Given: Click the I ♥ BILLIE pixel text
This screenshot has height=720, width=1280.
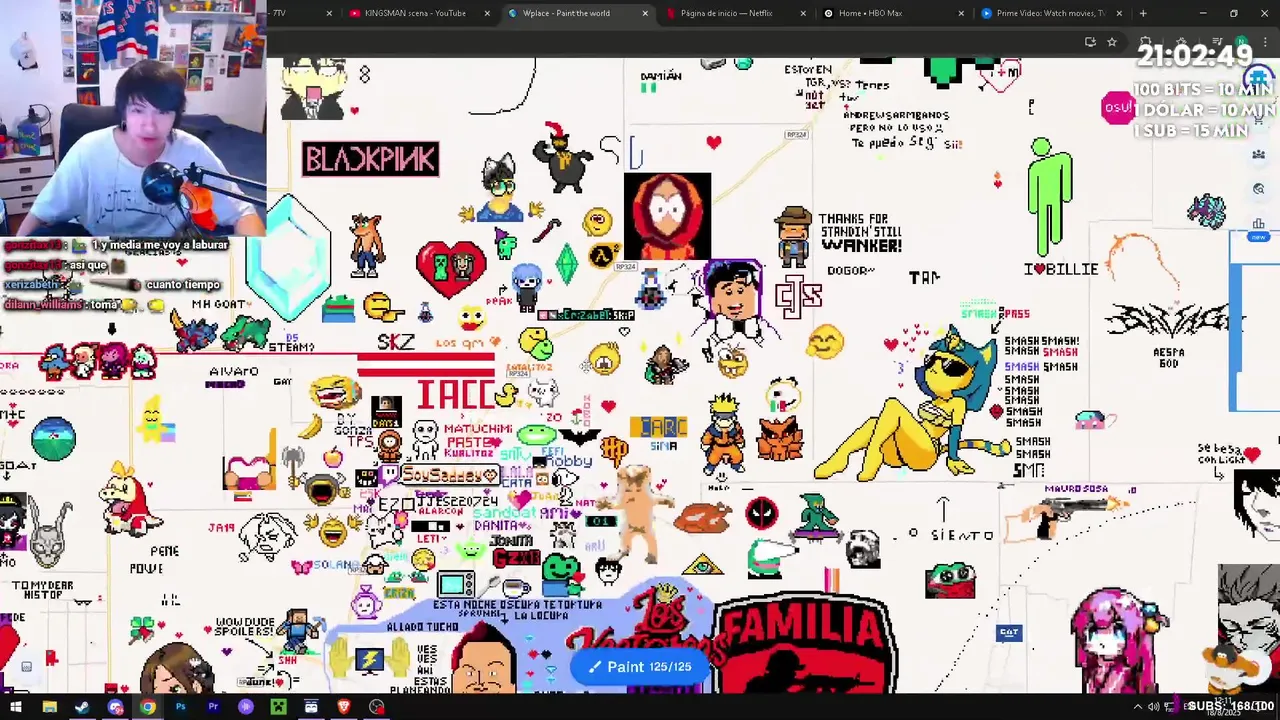Looking at the screenshot, I should pyautogui.click(x=1061, y=269).
